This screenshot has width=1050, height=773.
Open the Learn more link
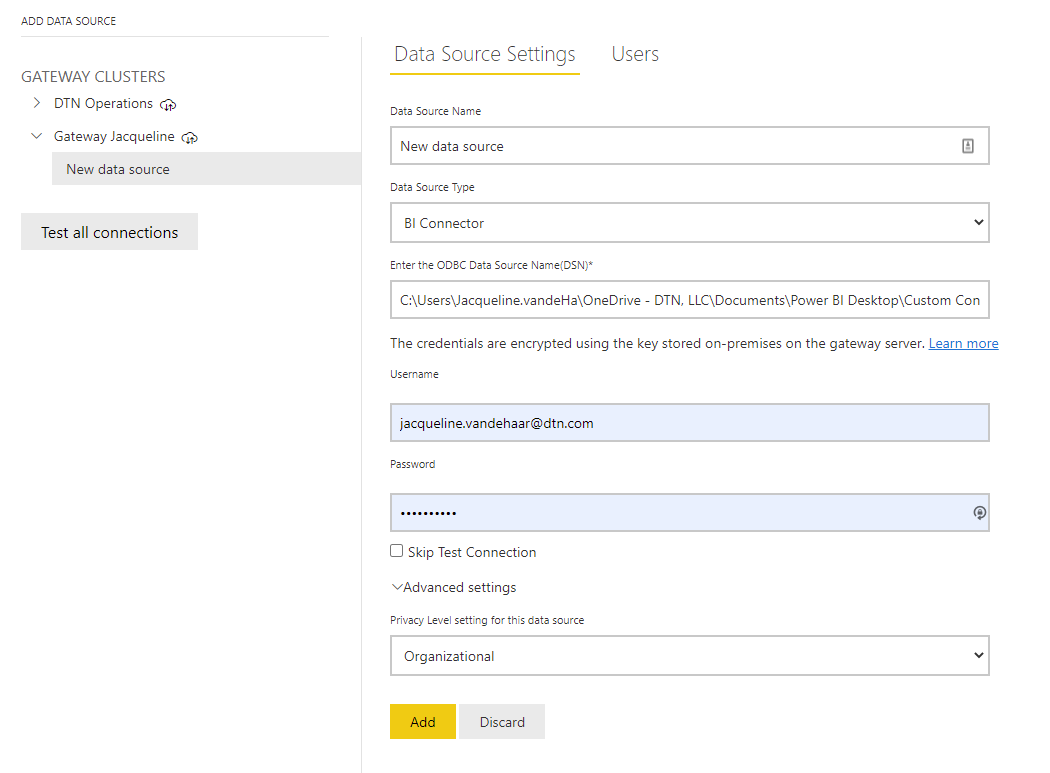[x=963, y=344]
